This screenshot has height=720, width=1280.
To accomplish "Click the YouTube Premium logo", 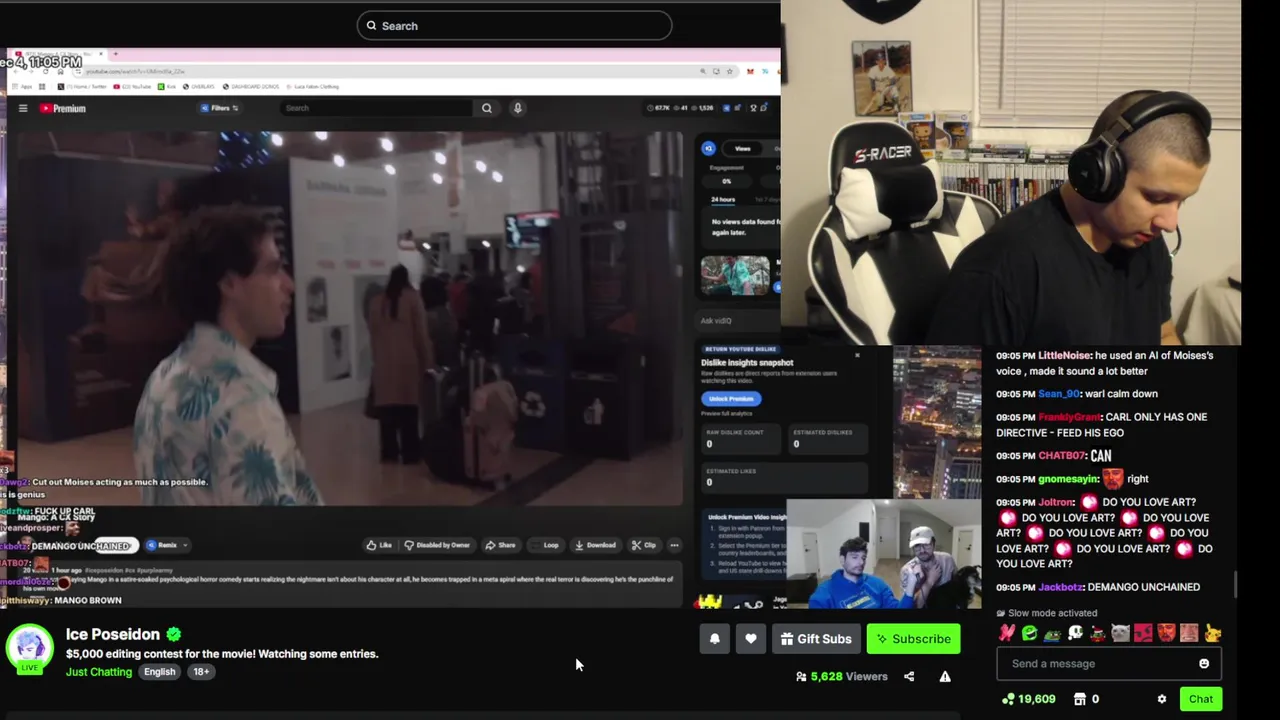I will pyautogui.click(x=62, y=108).
